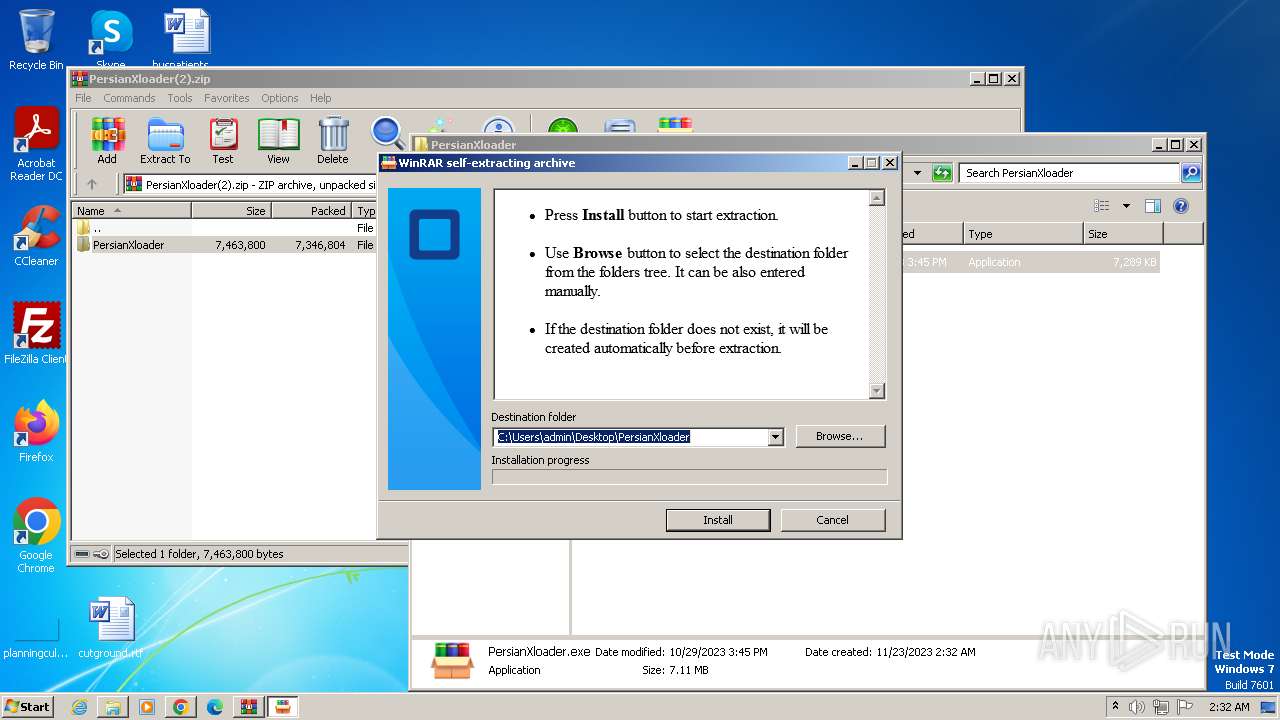Click the blue help icon in Explorer

point(1180,206)
